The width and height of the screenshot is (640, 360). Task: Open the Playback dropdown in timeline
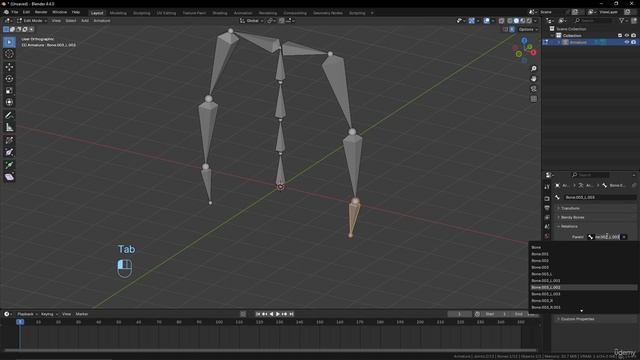click(x=27, y=314)
